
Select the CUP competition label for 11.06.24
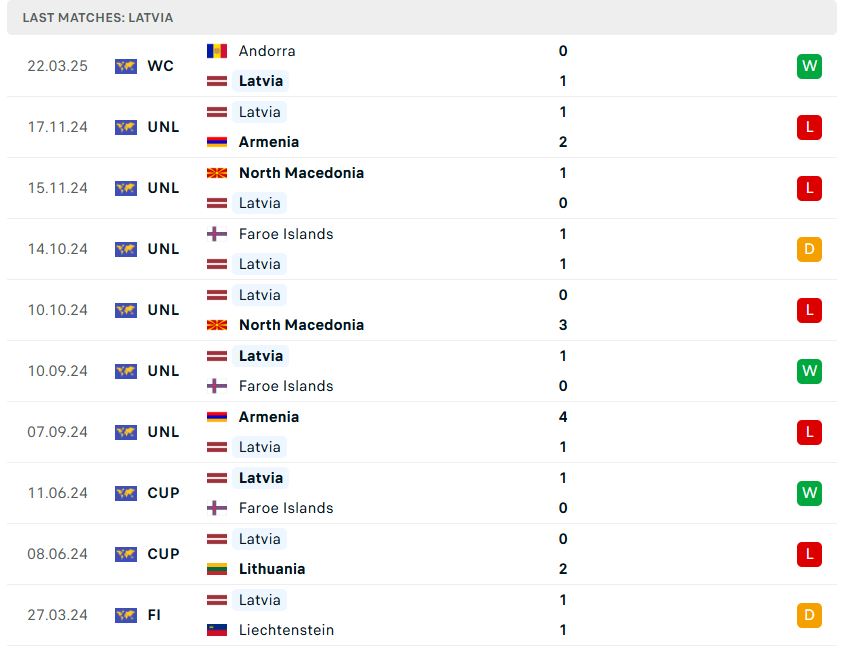[163, 493]
